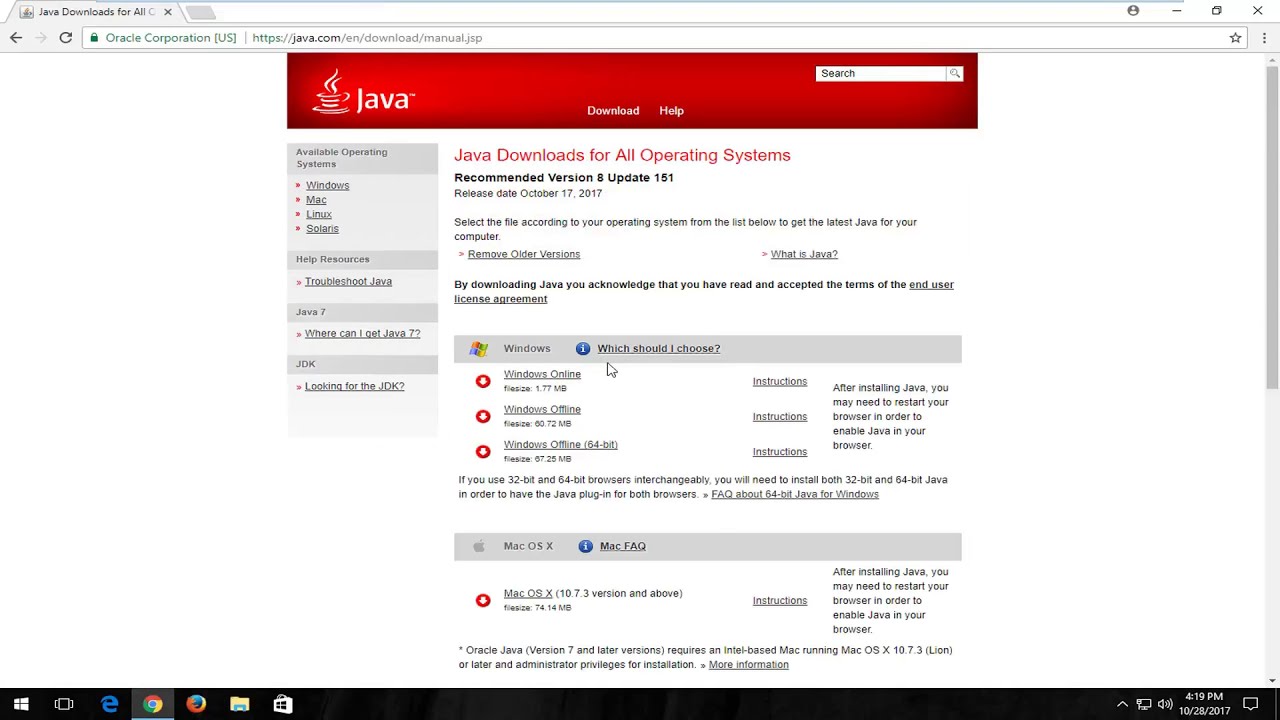
Task: Download the Windows Online installer link
Action: tap(542, 374)
